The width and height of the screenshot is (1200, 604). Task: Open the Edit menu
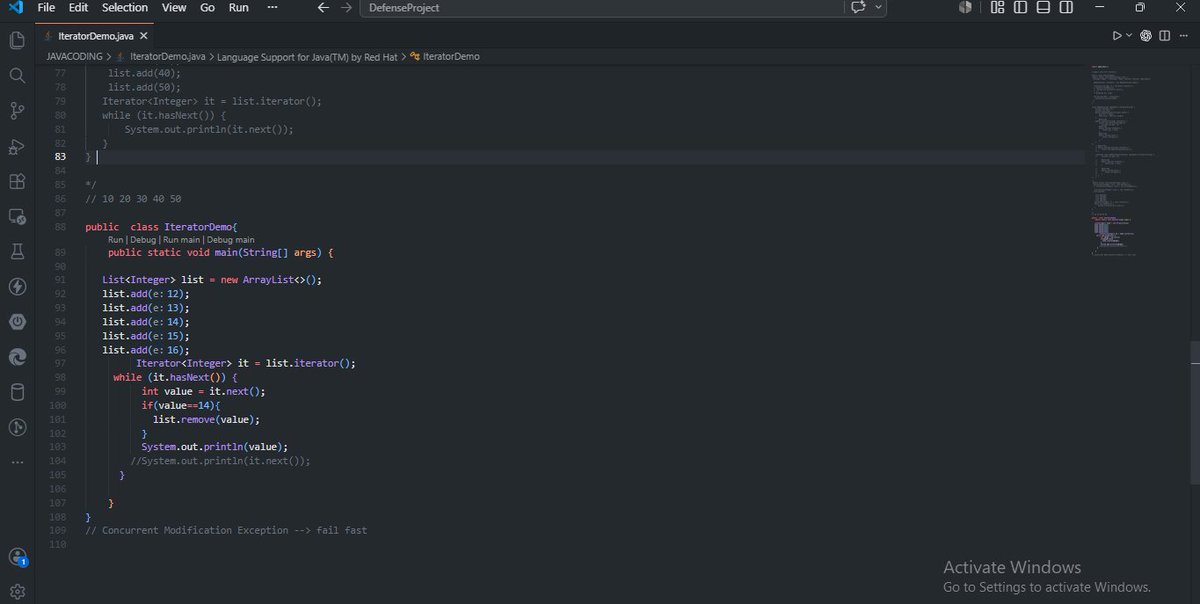click(x=79, y=7)
